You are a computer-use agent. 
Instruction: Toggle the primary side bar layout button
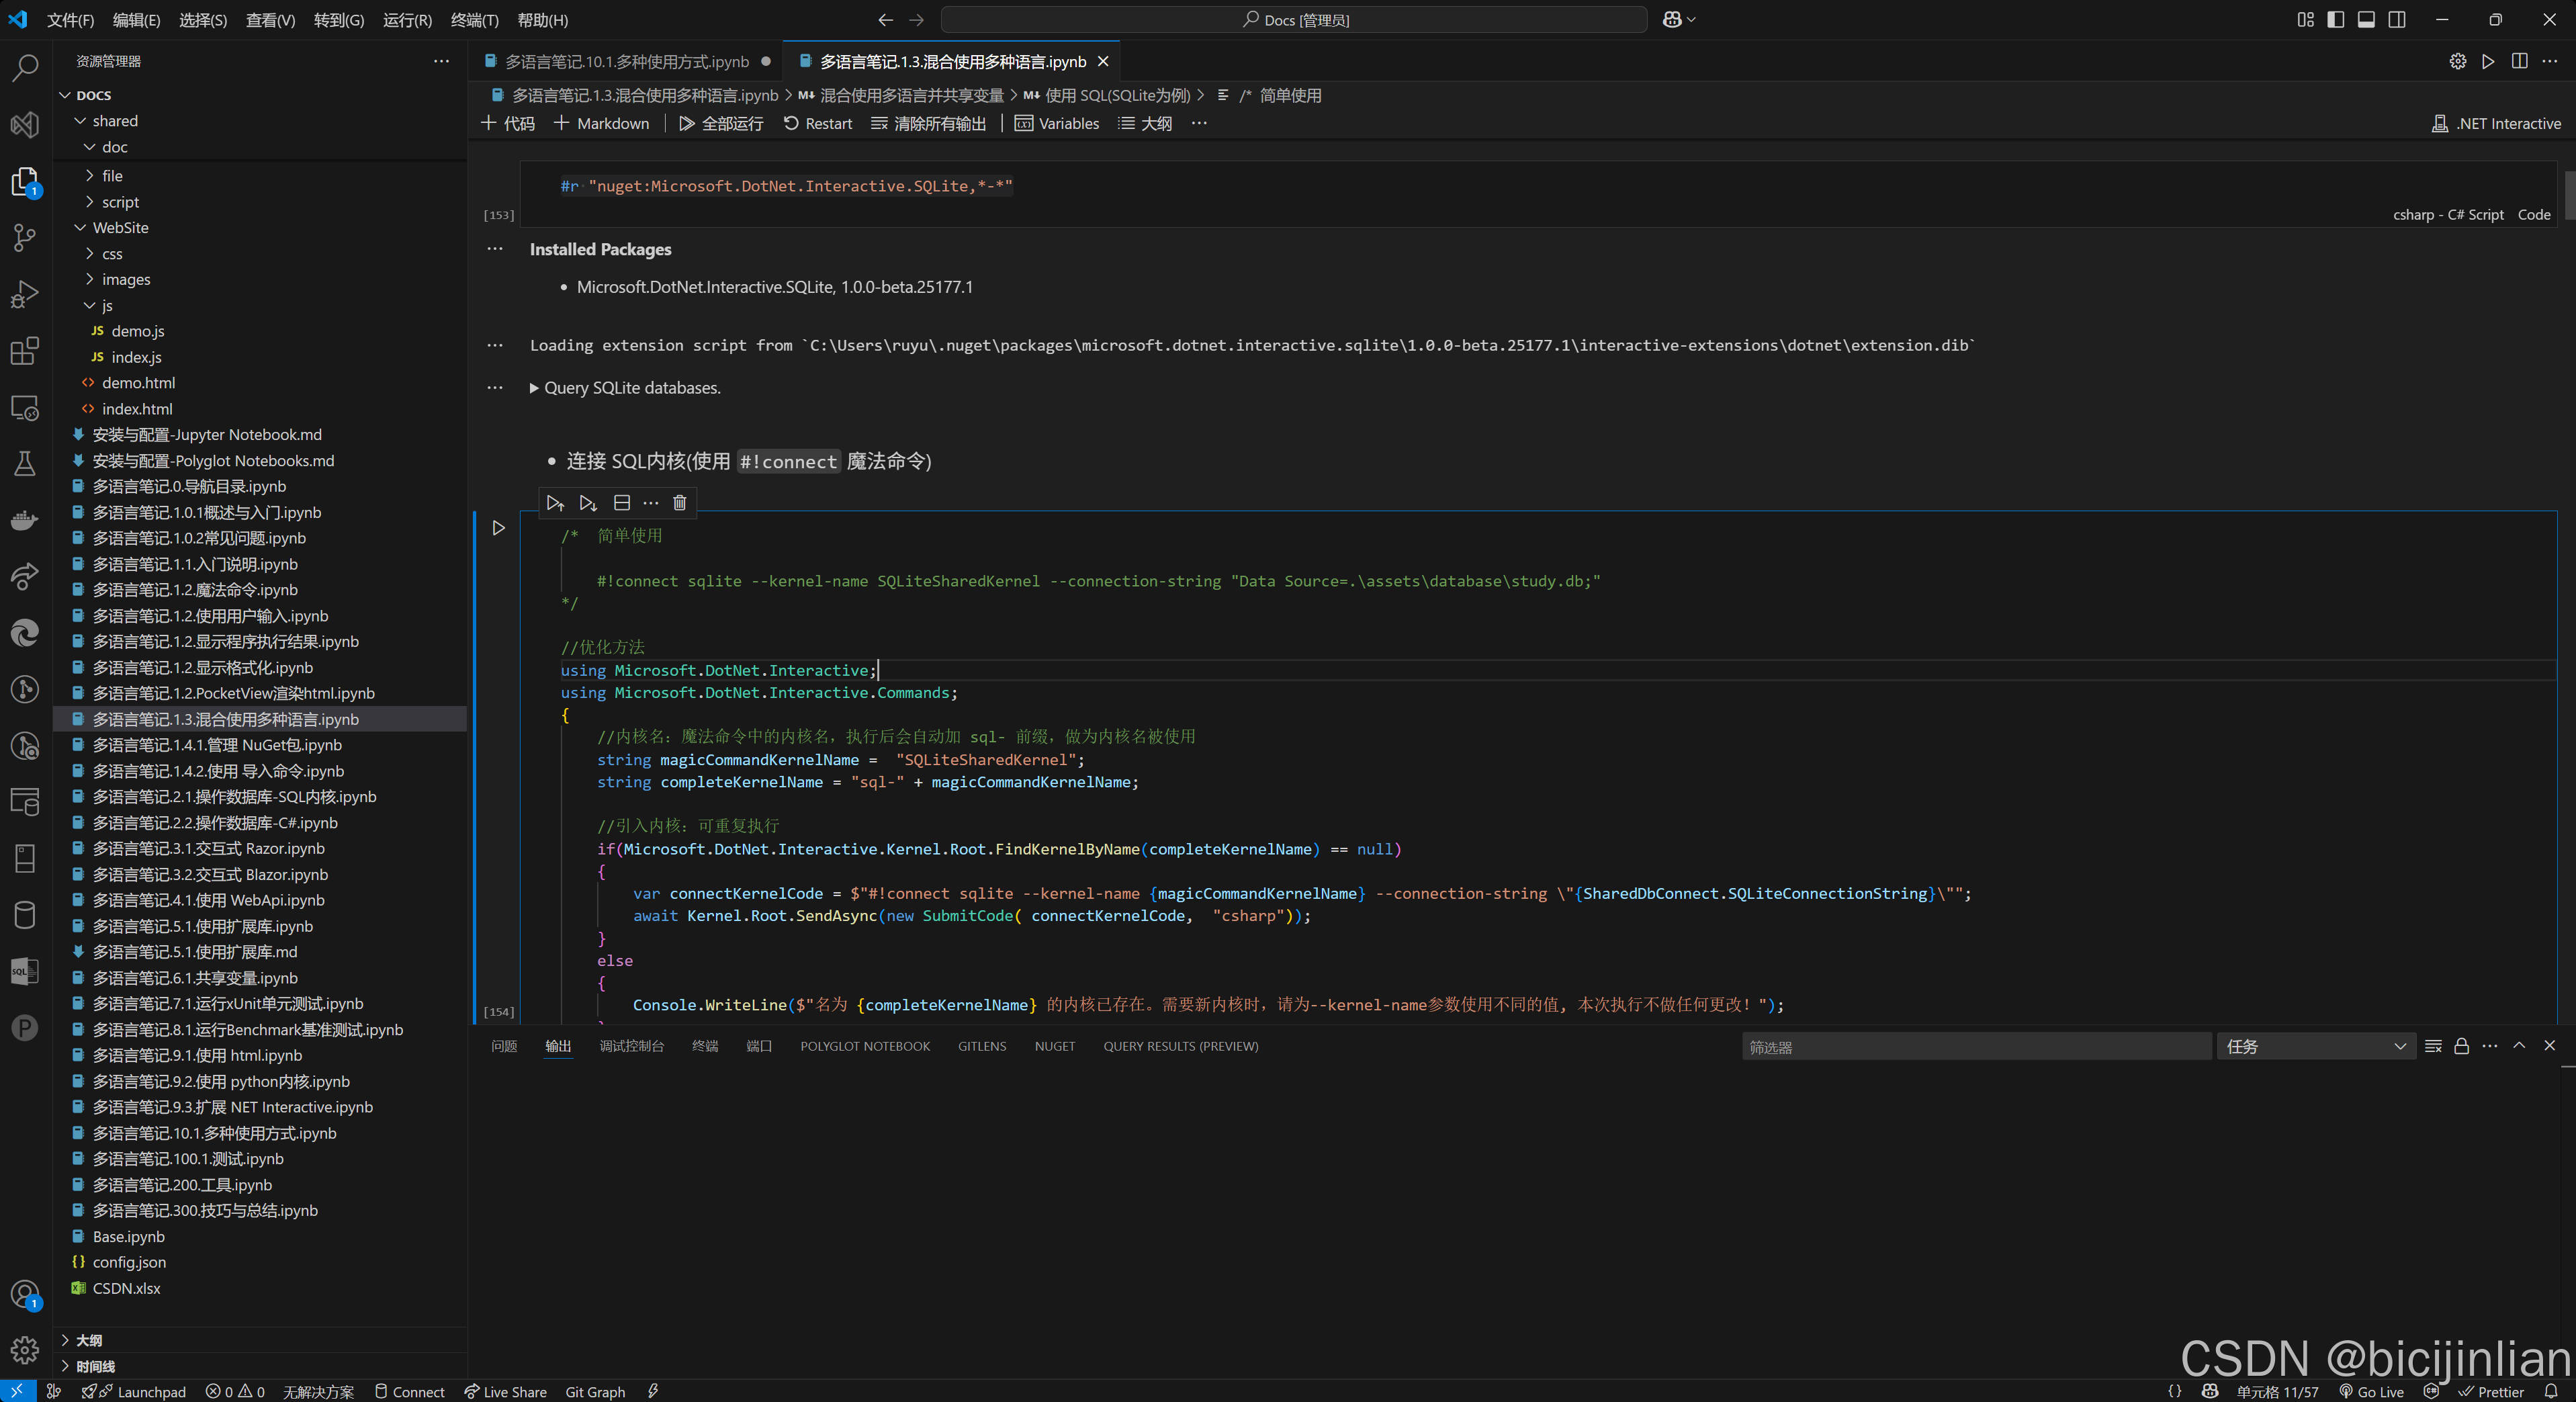pyautogui.click(x=2336, y=20)
